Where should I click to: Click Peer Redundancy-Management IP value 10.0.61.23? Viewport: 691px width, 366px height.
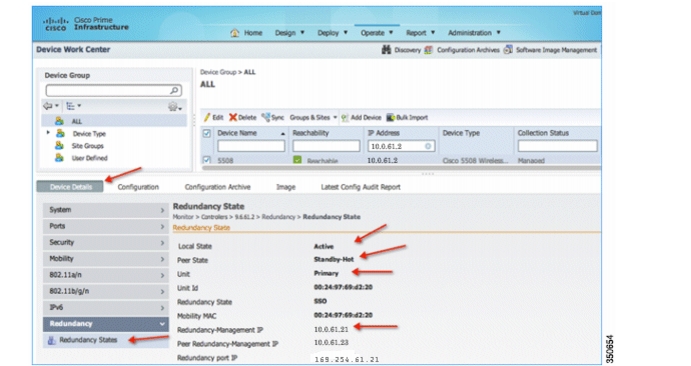click(x=331, y=342)
